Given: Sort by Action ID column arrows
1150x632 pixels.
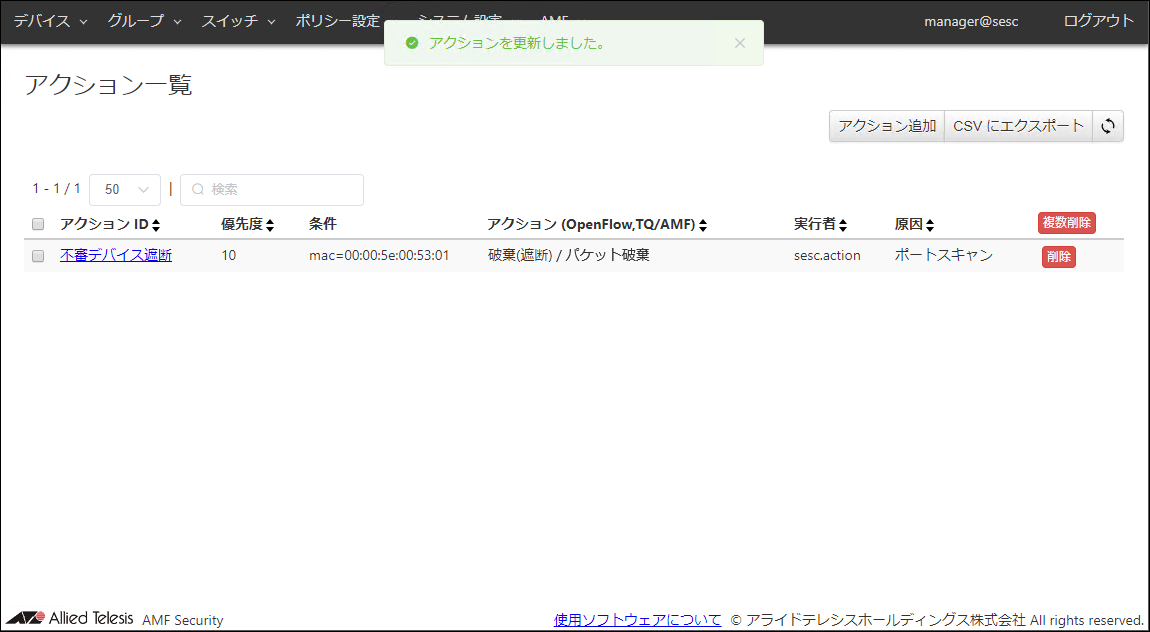Looking at the screenshot, I should coord(156,225).
